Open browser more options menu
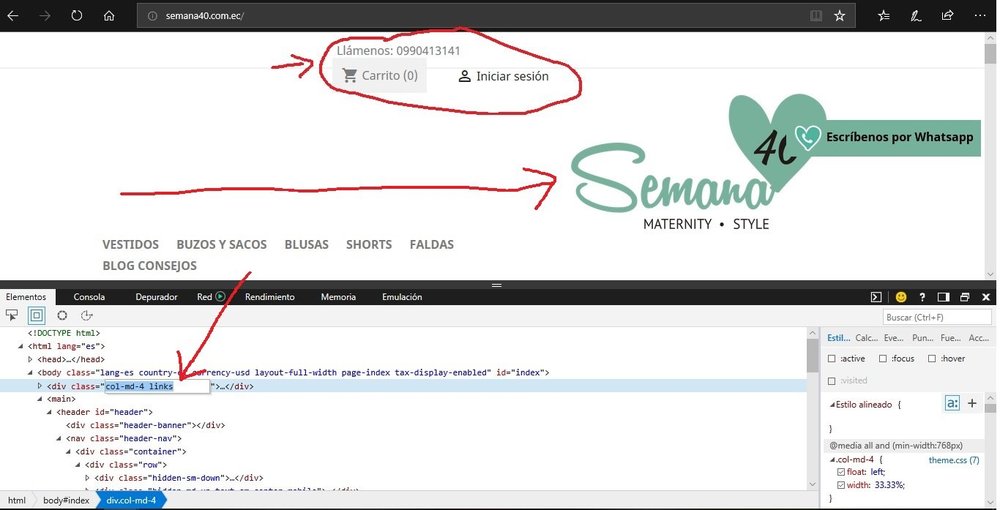Screen dimensions: 1000x510 click(x=980, y=16)
